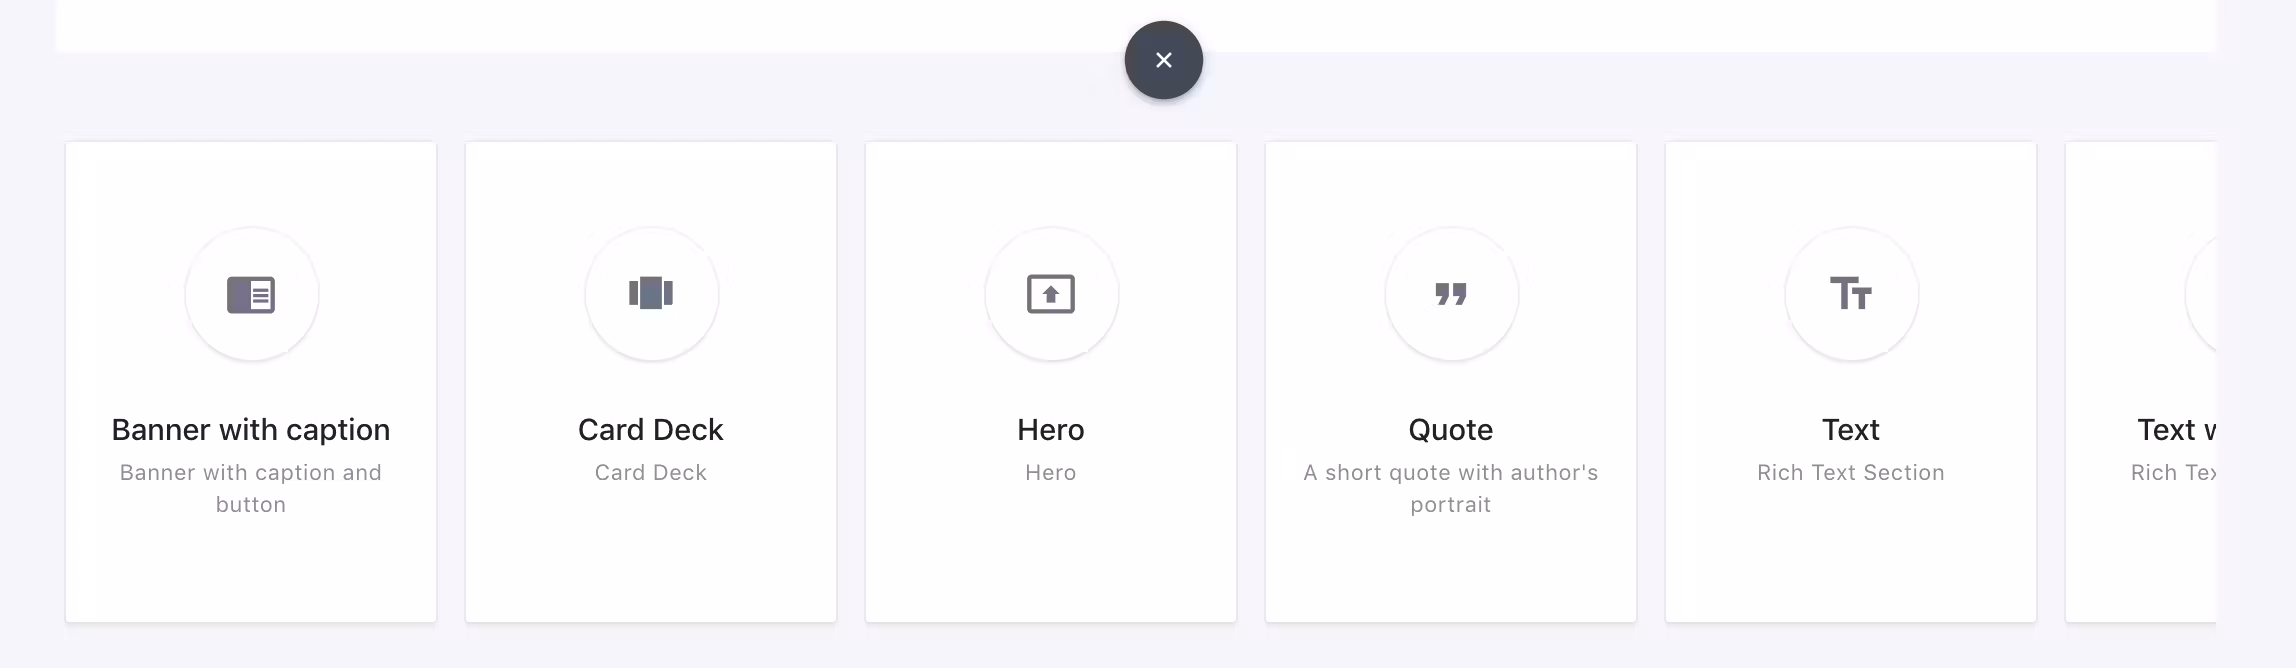Click "A short quote with author's portrait" text
Screen dimensions: 2296x668
1451,488
